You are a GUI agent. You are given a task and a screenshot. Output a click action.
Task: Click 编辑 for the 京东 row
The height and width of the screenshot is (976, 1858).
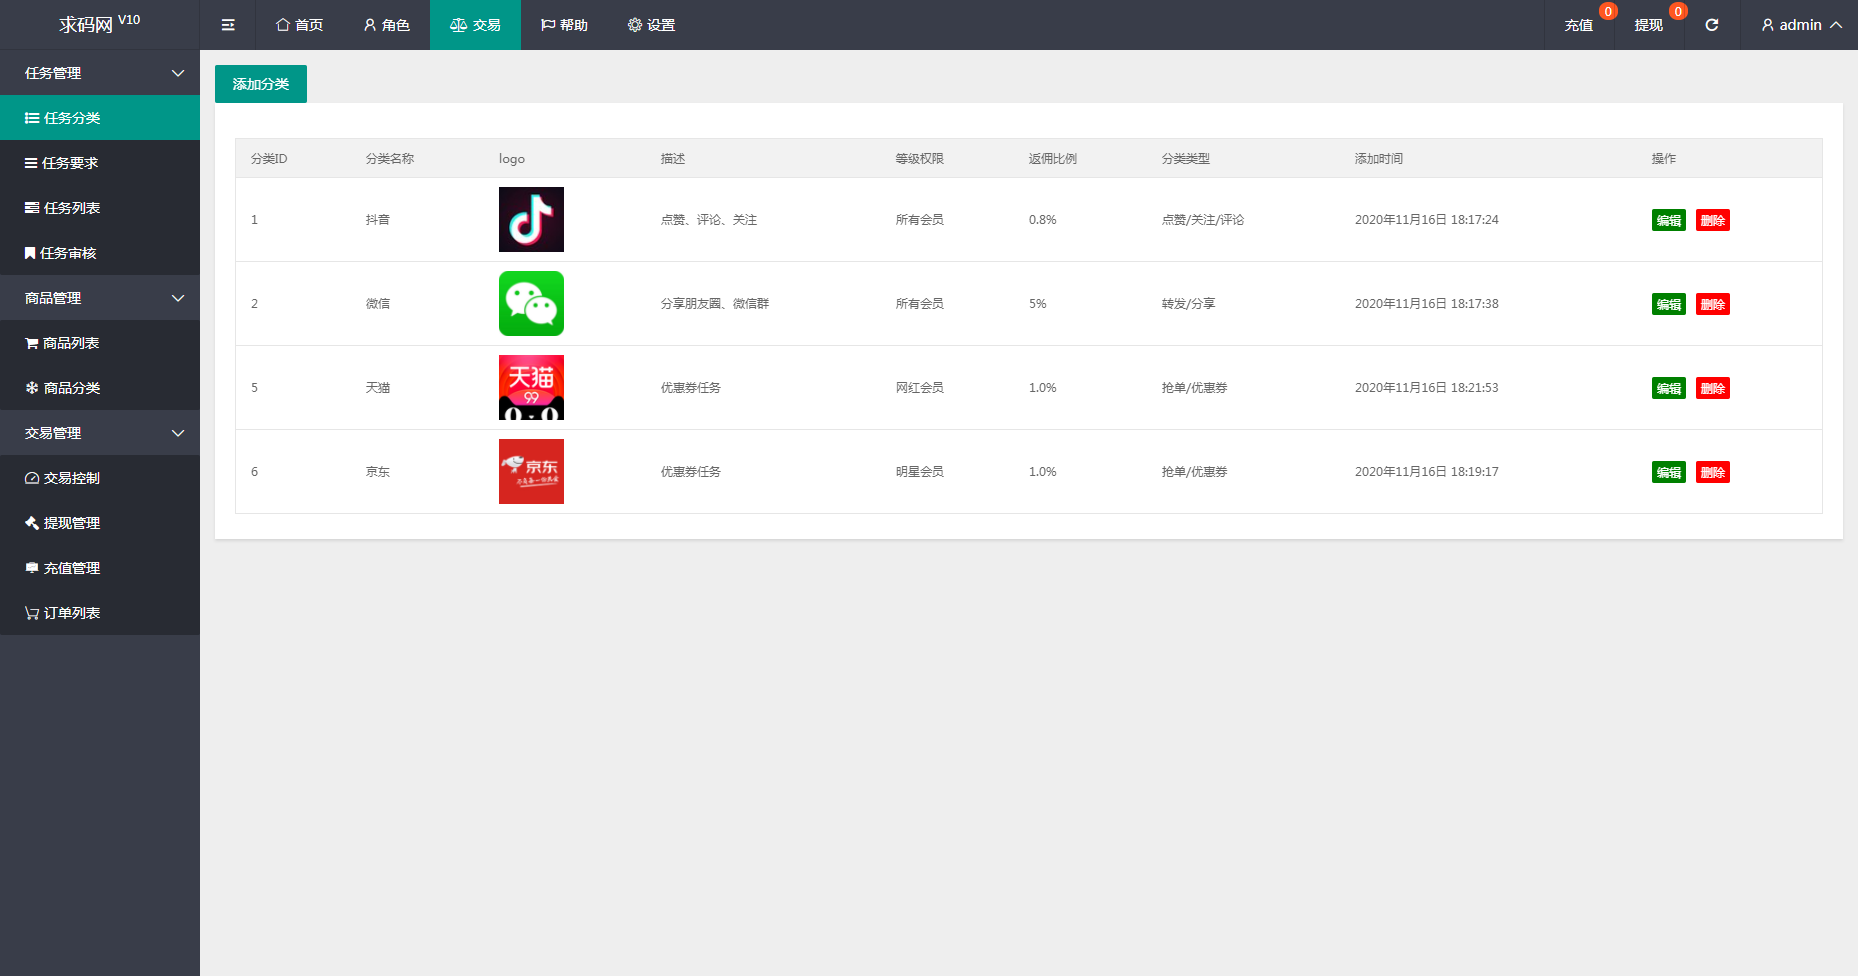point(1669,472)
